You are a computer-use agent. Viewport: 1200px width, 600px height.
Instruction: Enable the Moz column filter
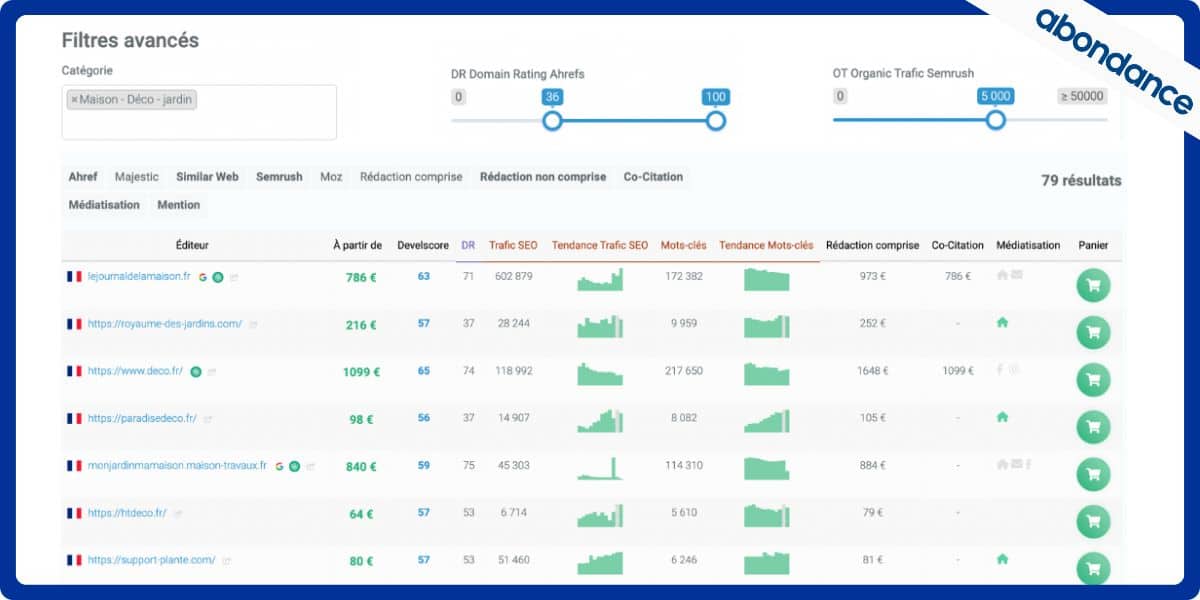(331, 177)
